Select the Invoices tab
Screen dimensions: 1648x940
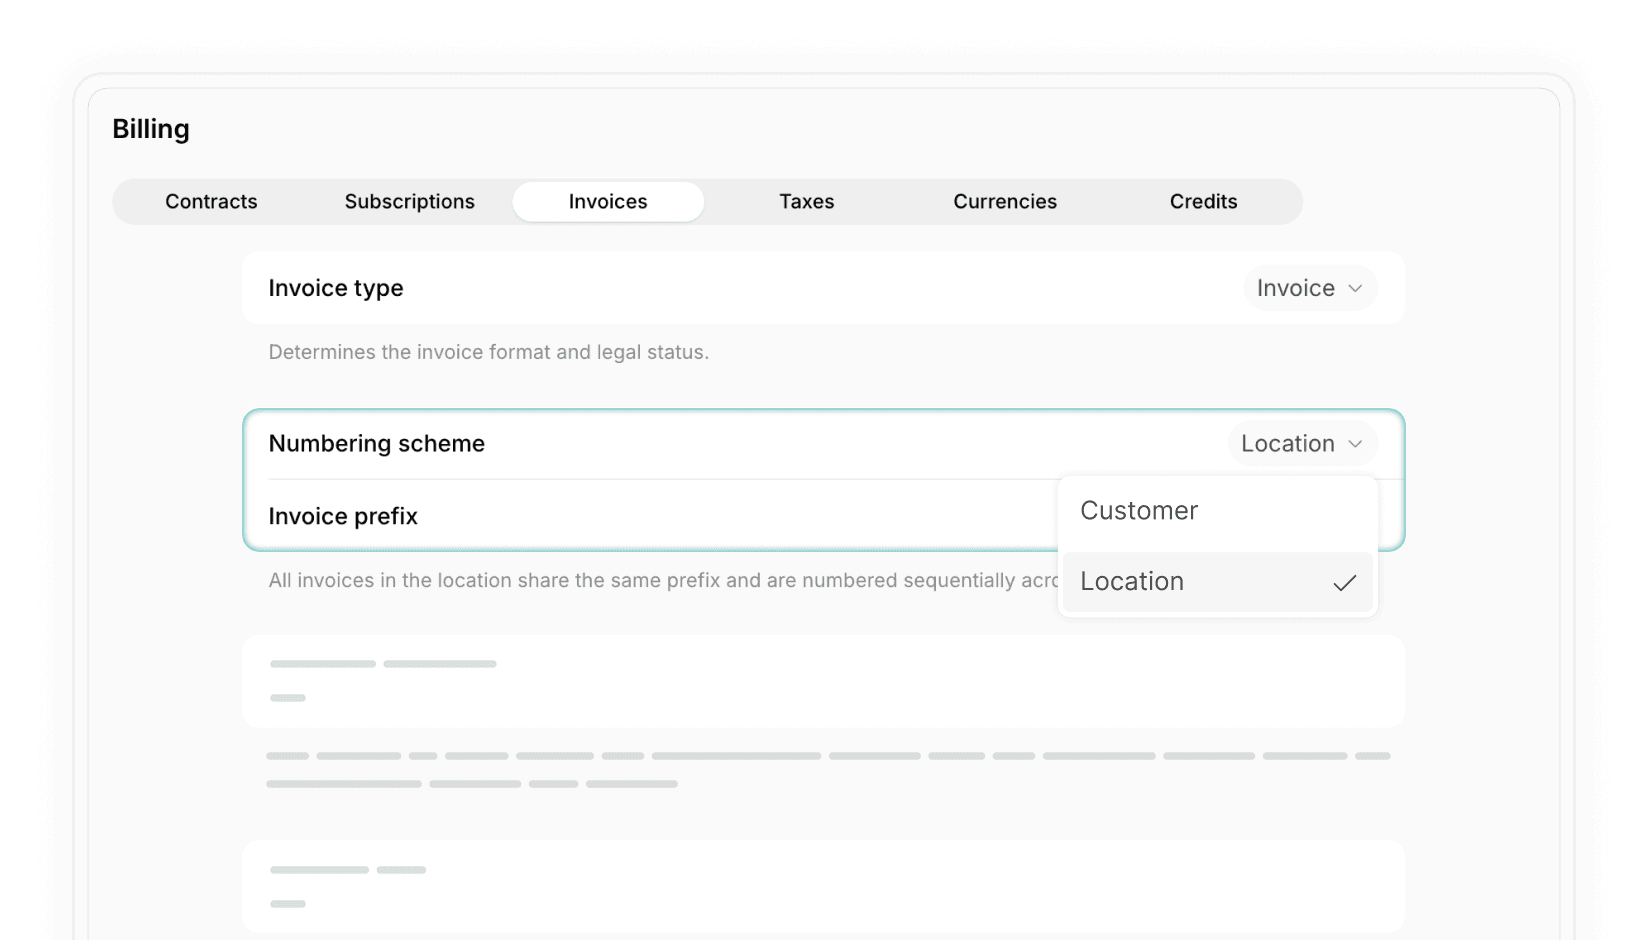tap(608, 202)
